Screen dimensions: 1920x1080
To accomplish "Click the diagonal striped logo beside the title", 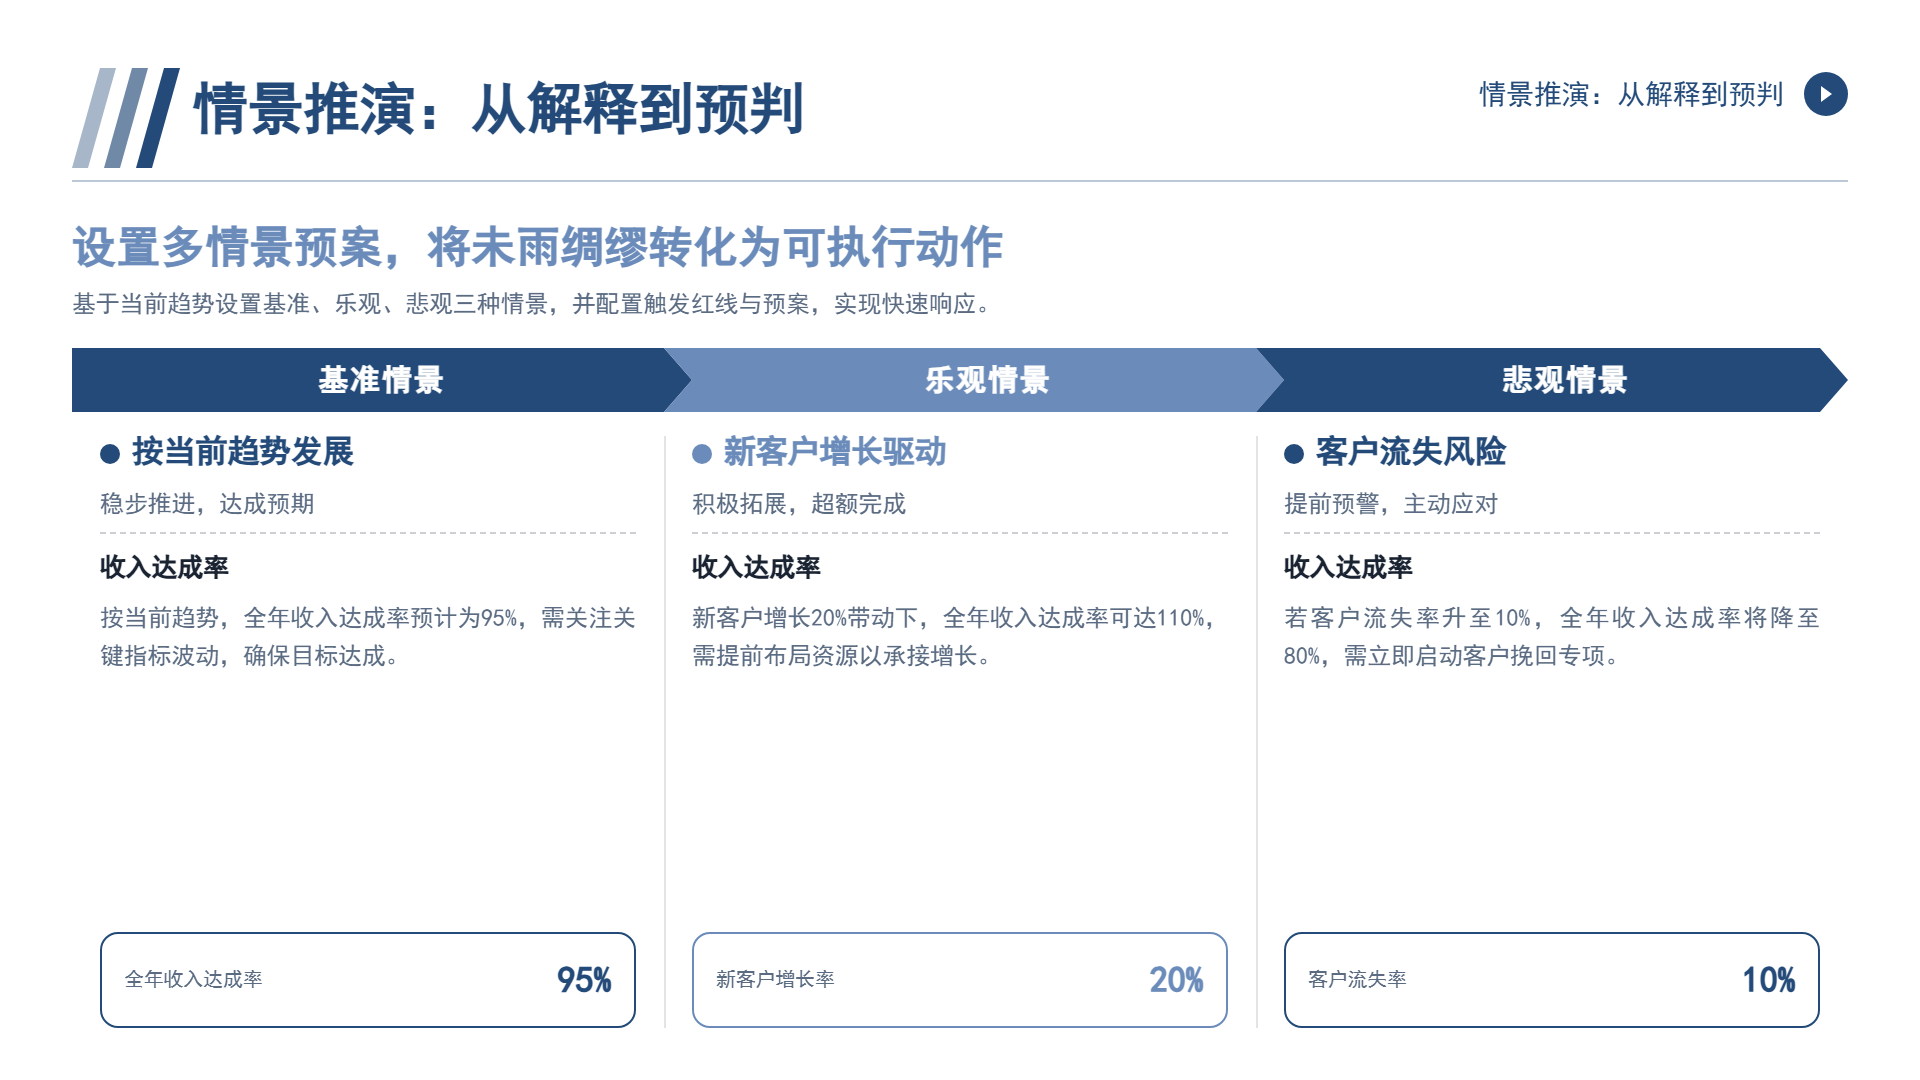I will point(126,118).
